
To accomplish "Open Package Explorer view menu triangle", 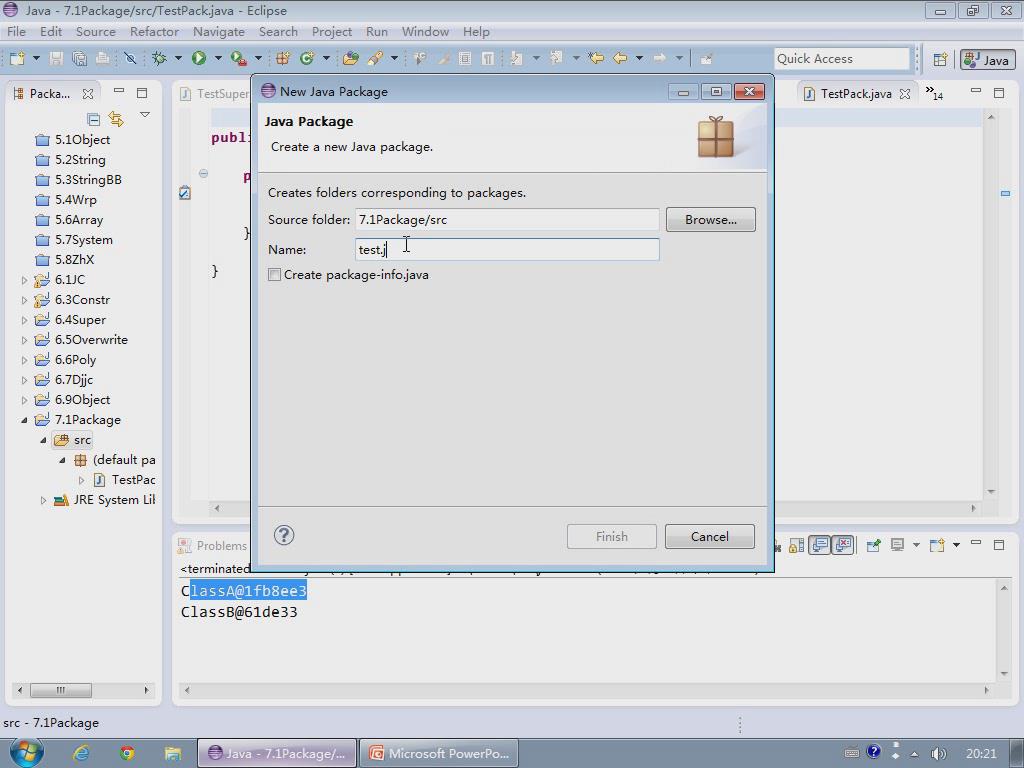I will click(145, 115).
